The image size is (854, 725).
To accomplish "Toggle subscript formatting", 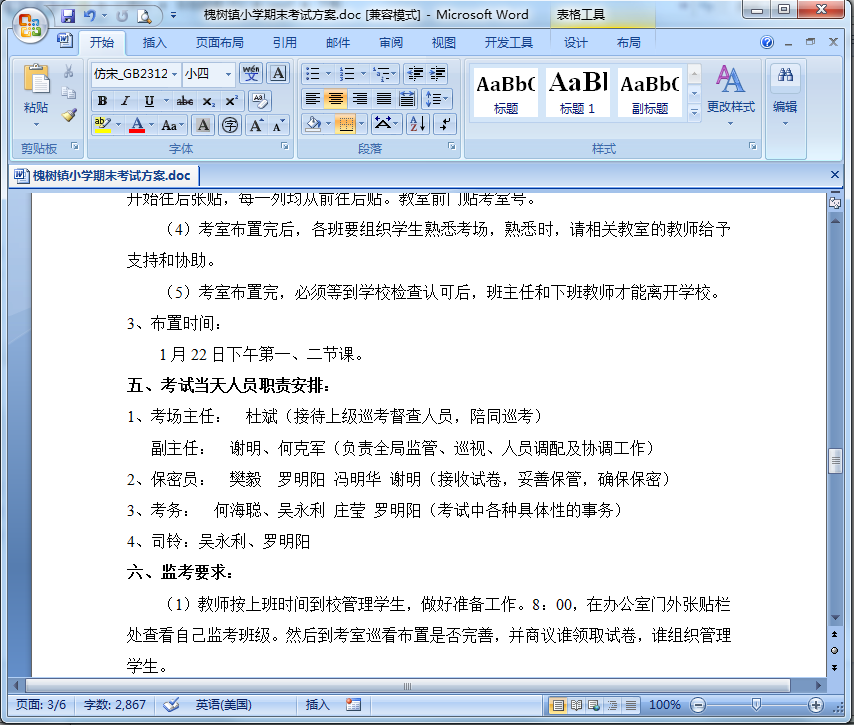I will pyautogui.click(x=208, y=100).
